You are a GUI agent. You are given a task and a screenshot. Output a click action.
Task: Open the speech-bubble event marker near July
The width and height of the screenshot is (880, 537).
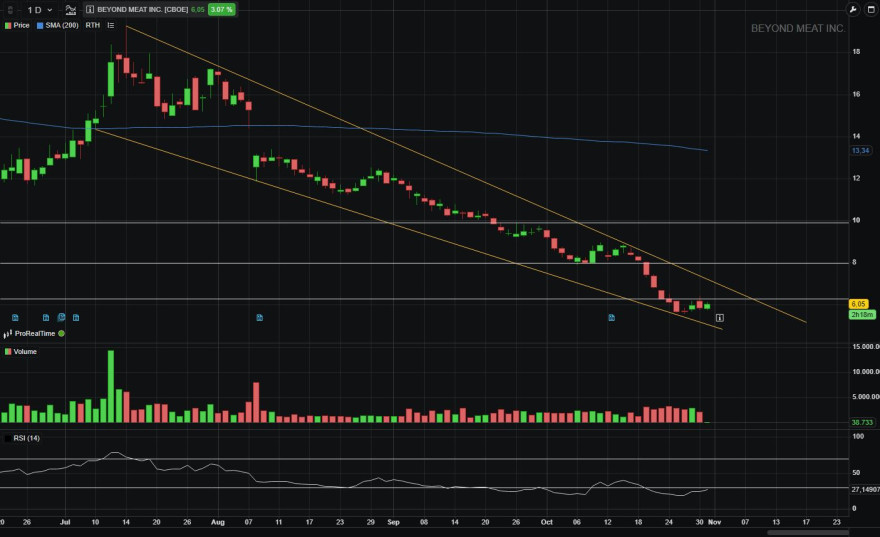coord(61,317)
